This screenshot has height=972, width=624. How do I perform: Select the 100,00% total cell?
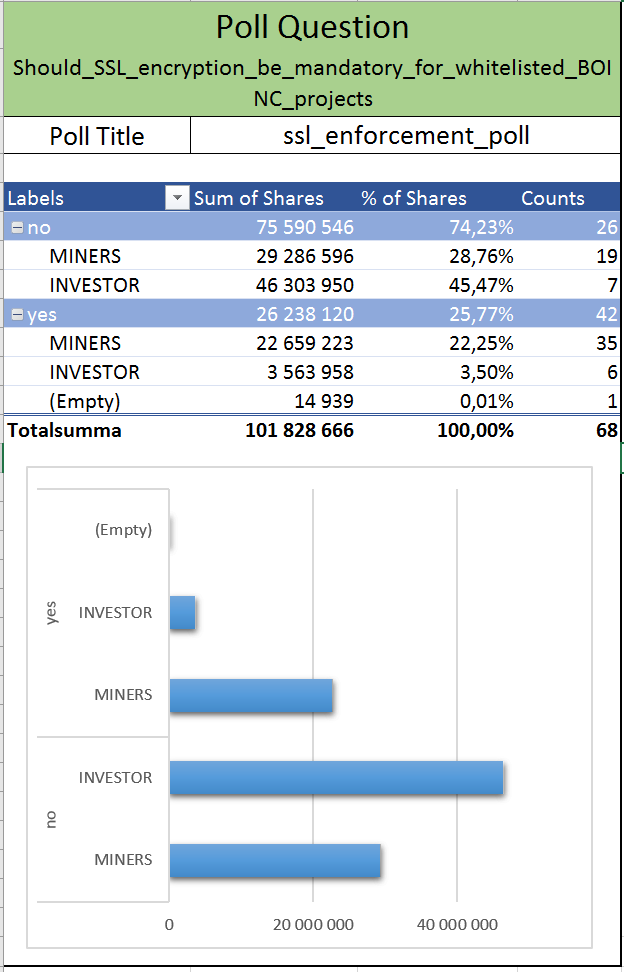point(476,430)
